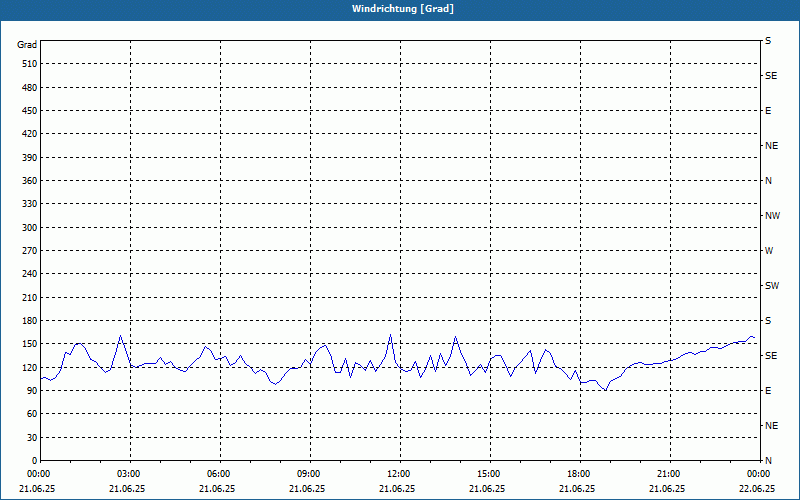Click the 420 y-axis label
Image resolution: width=800 pixels, height=500 pixels.
click(x=30, y=134)
